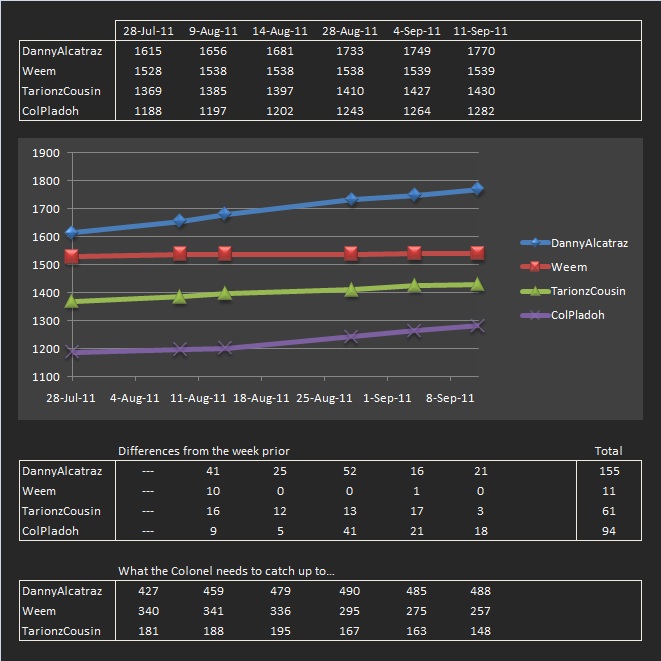Click the cell with value 1770
Viewport: 661px width, 661px height.
(481, 51)
